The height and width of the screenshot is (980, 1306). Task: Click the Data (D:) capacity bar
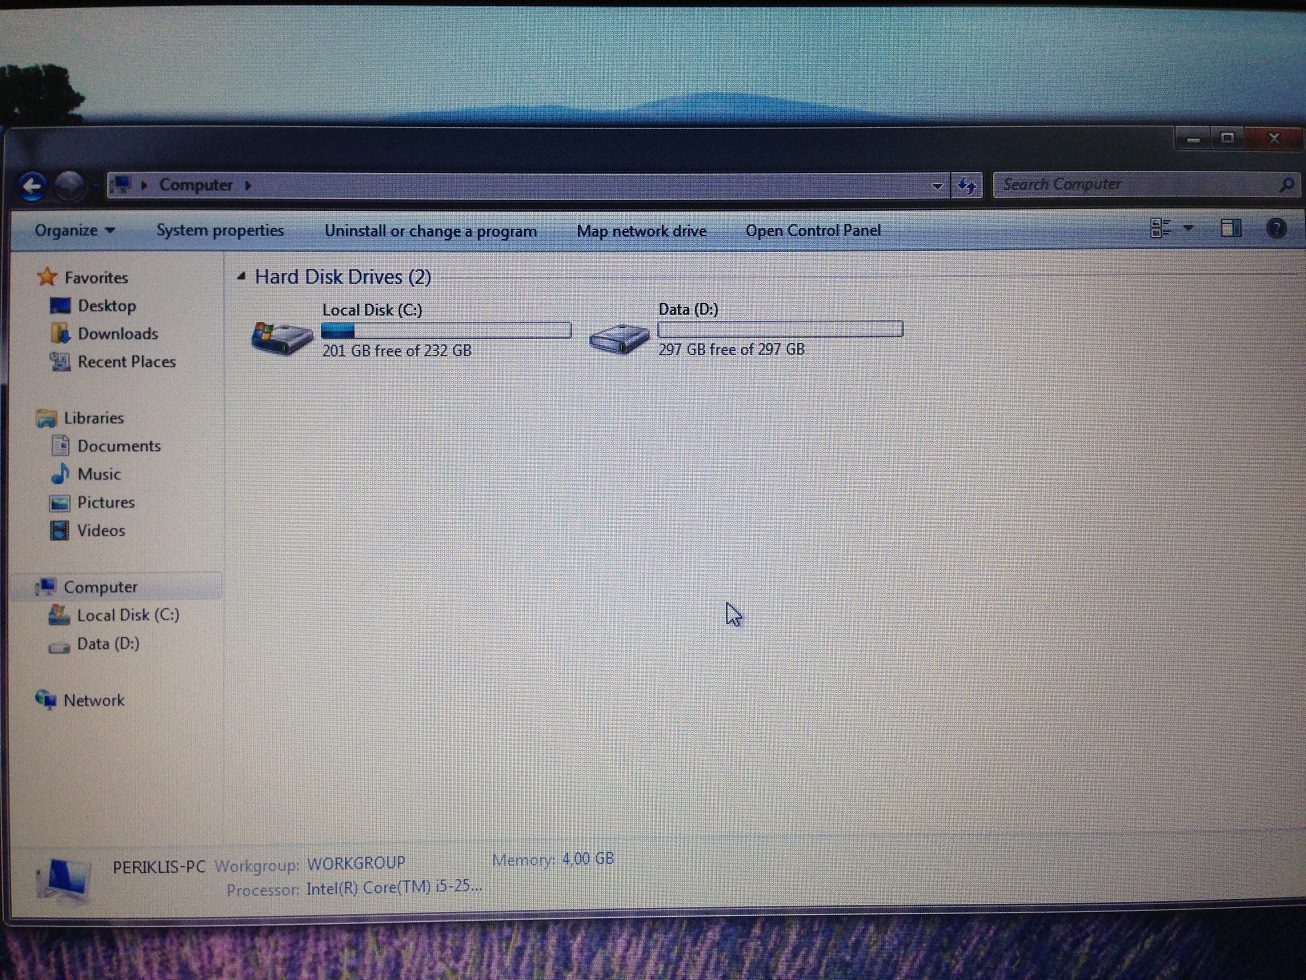click(780, 329)
